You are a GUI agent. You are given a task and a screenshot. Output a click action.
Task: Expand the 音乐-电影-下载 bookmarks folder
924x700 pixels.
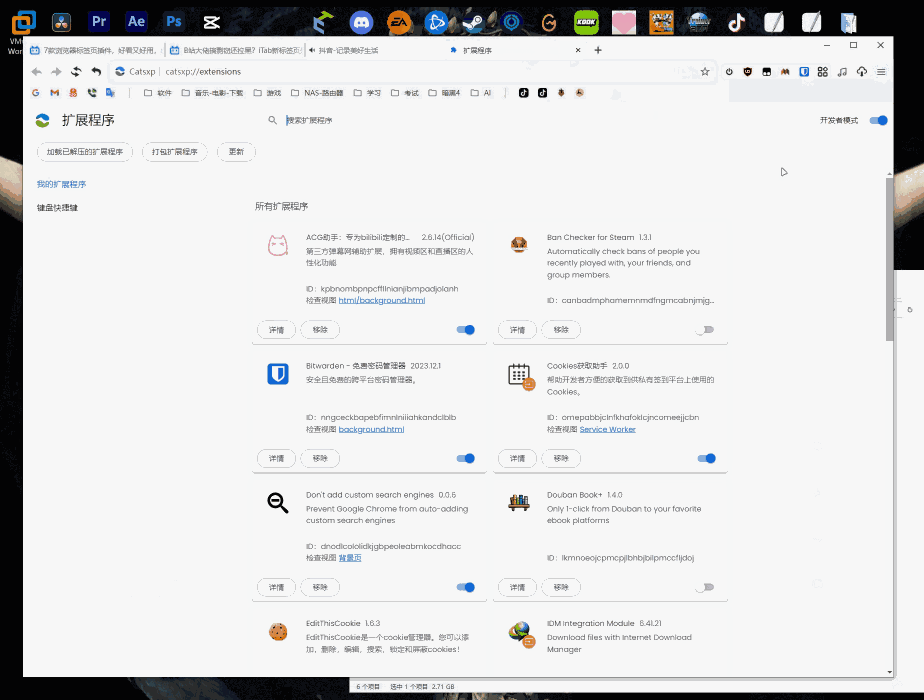click(212, 93)
